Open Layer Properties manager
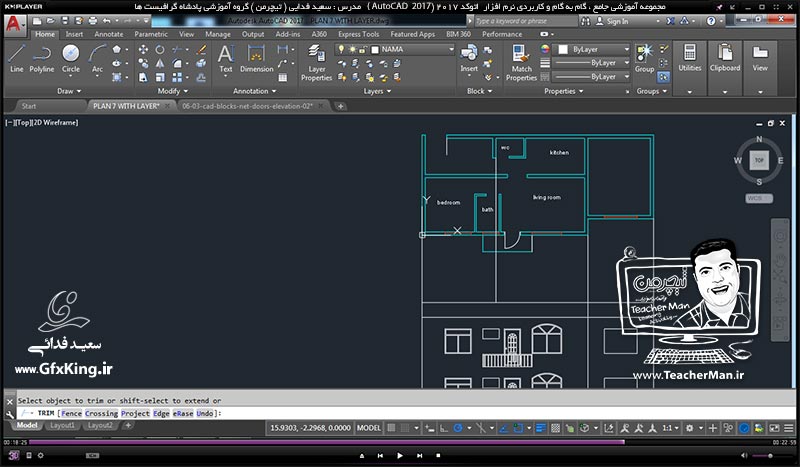 316,63
